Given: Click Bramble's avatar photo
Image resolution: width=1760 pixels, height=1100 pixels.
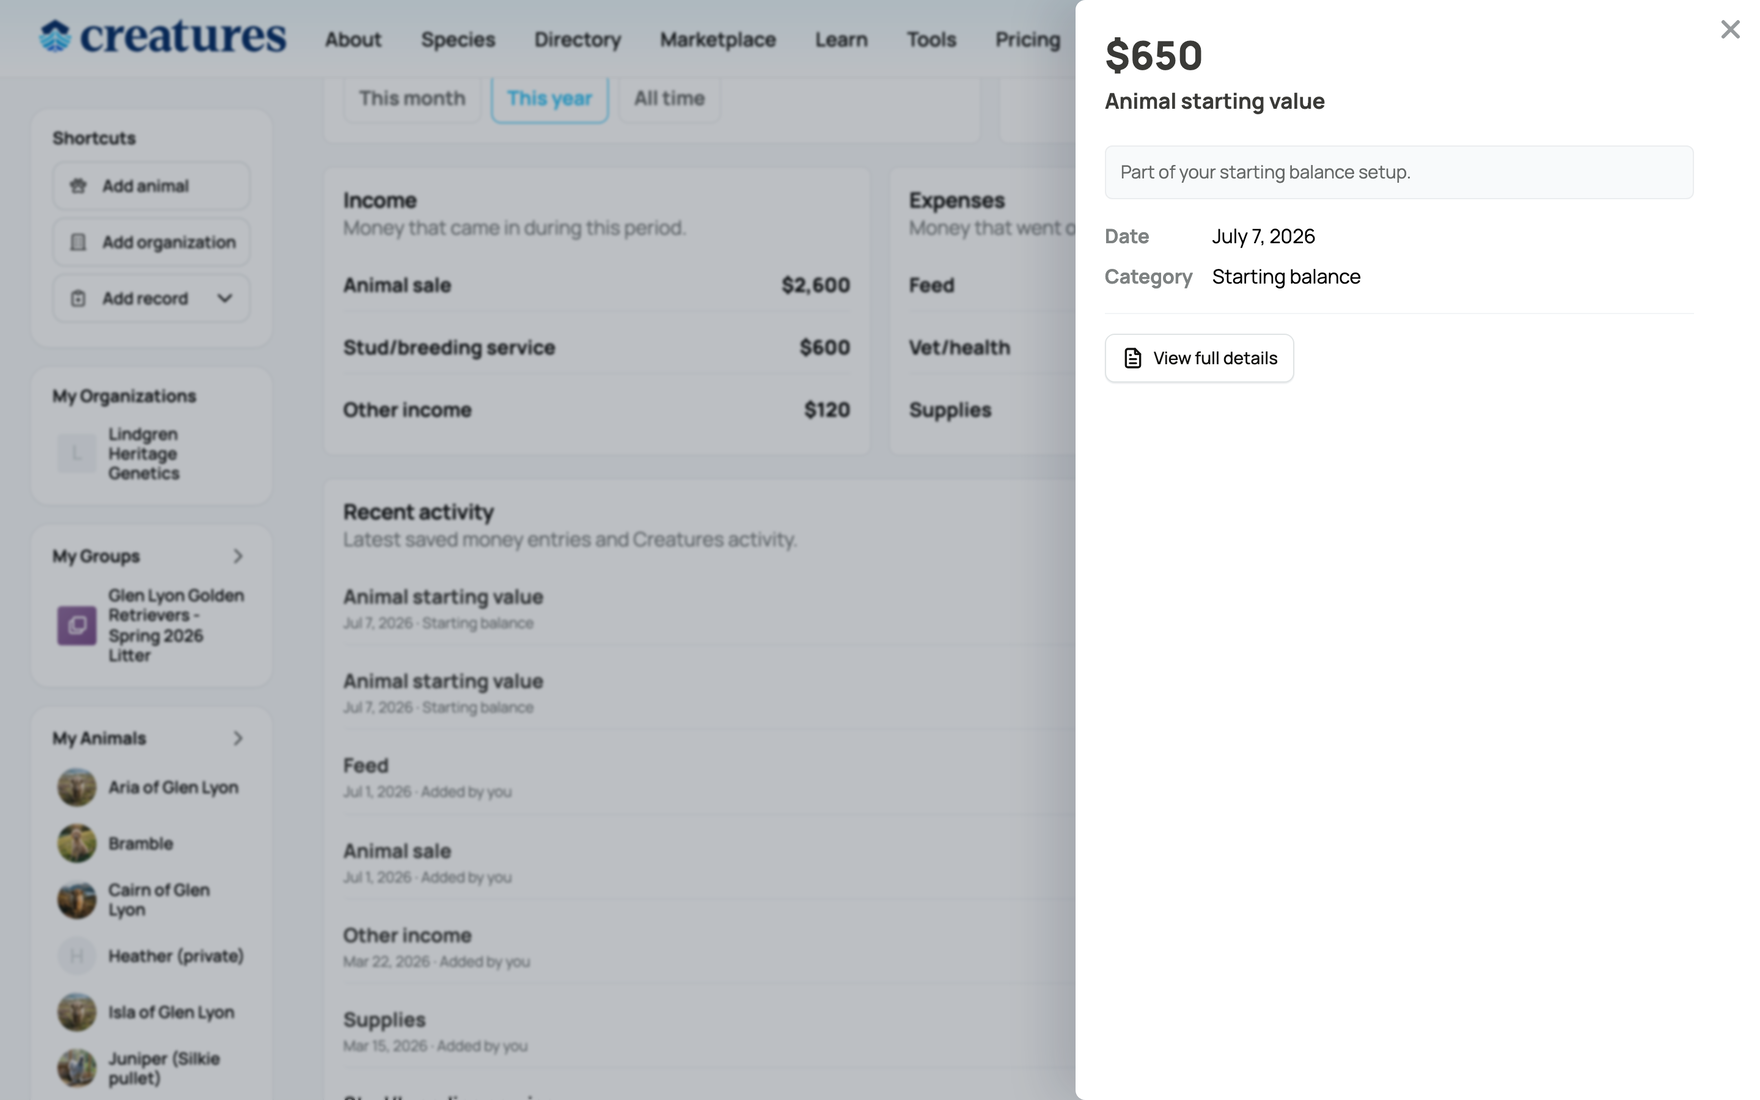Looking at the screenshot, I should 77,843.
